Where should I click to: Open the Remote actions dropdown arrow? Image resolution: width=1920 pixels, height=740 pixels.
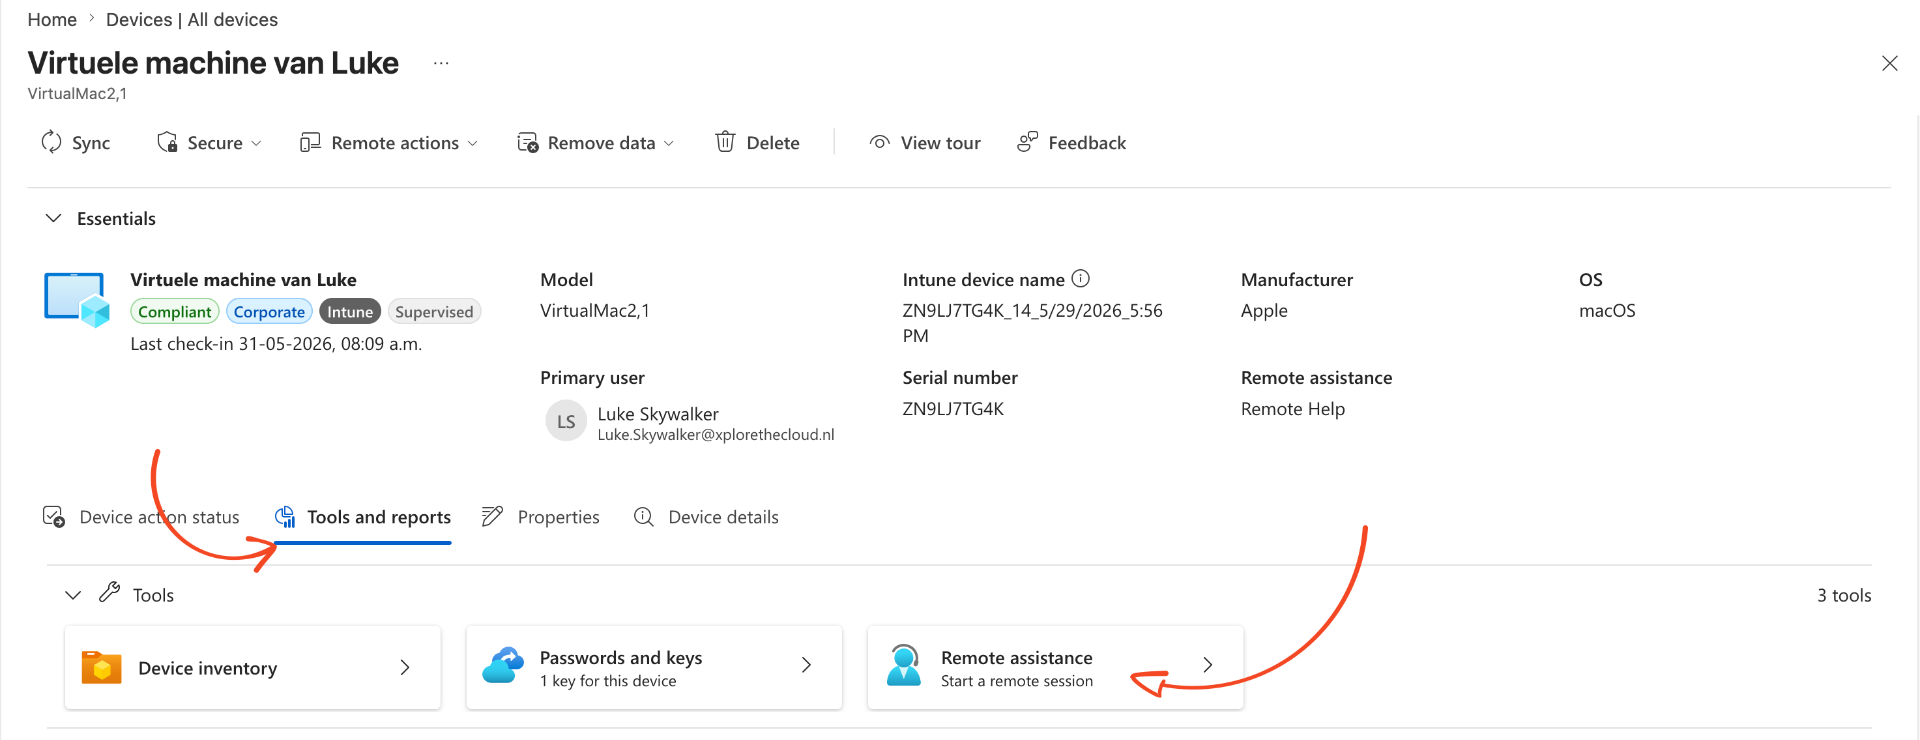pos(472,143)
